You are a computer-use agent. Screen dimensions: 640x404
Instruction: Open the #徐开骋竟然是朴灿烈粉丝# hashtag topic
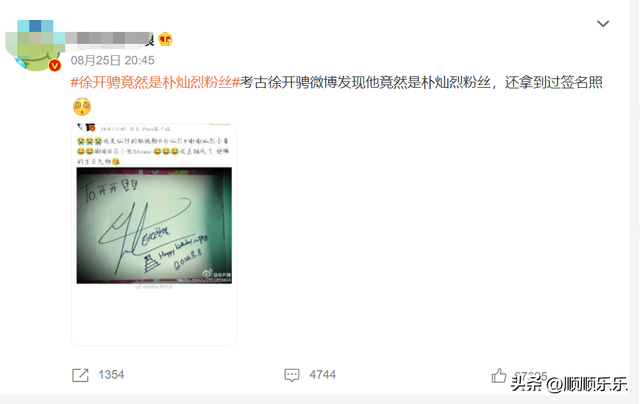pos(155,82)
